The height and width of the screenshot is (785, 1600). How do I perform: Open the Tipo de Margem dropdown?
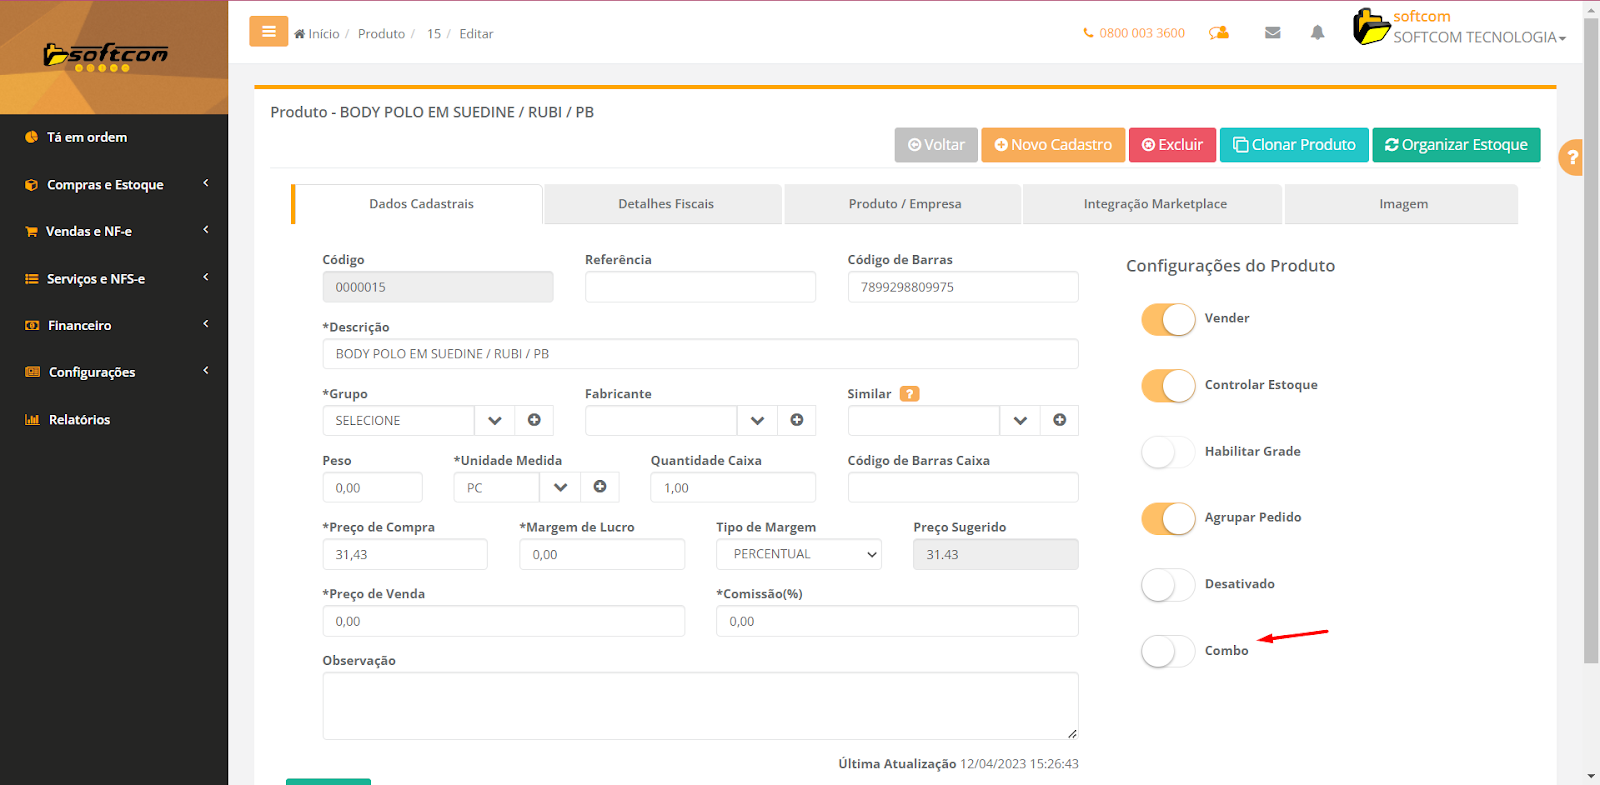pyautogui.click(x=798, y=554)
